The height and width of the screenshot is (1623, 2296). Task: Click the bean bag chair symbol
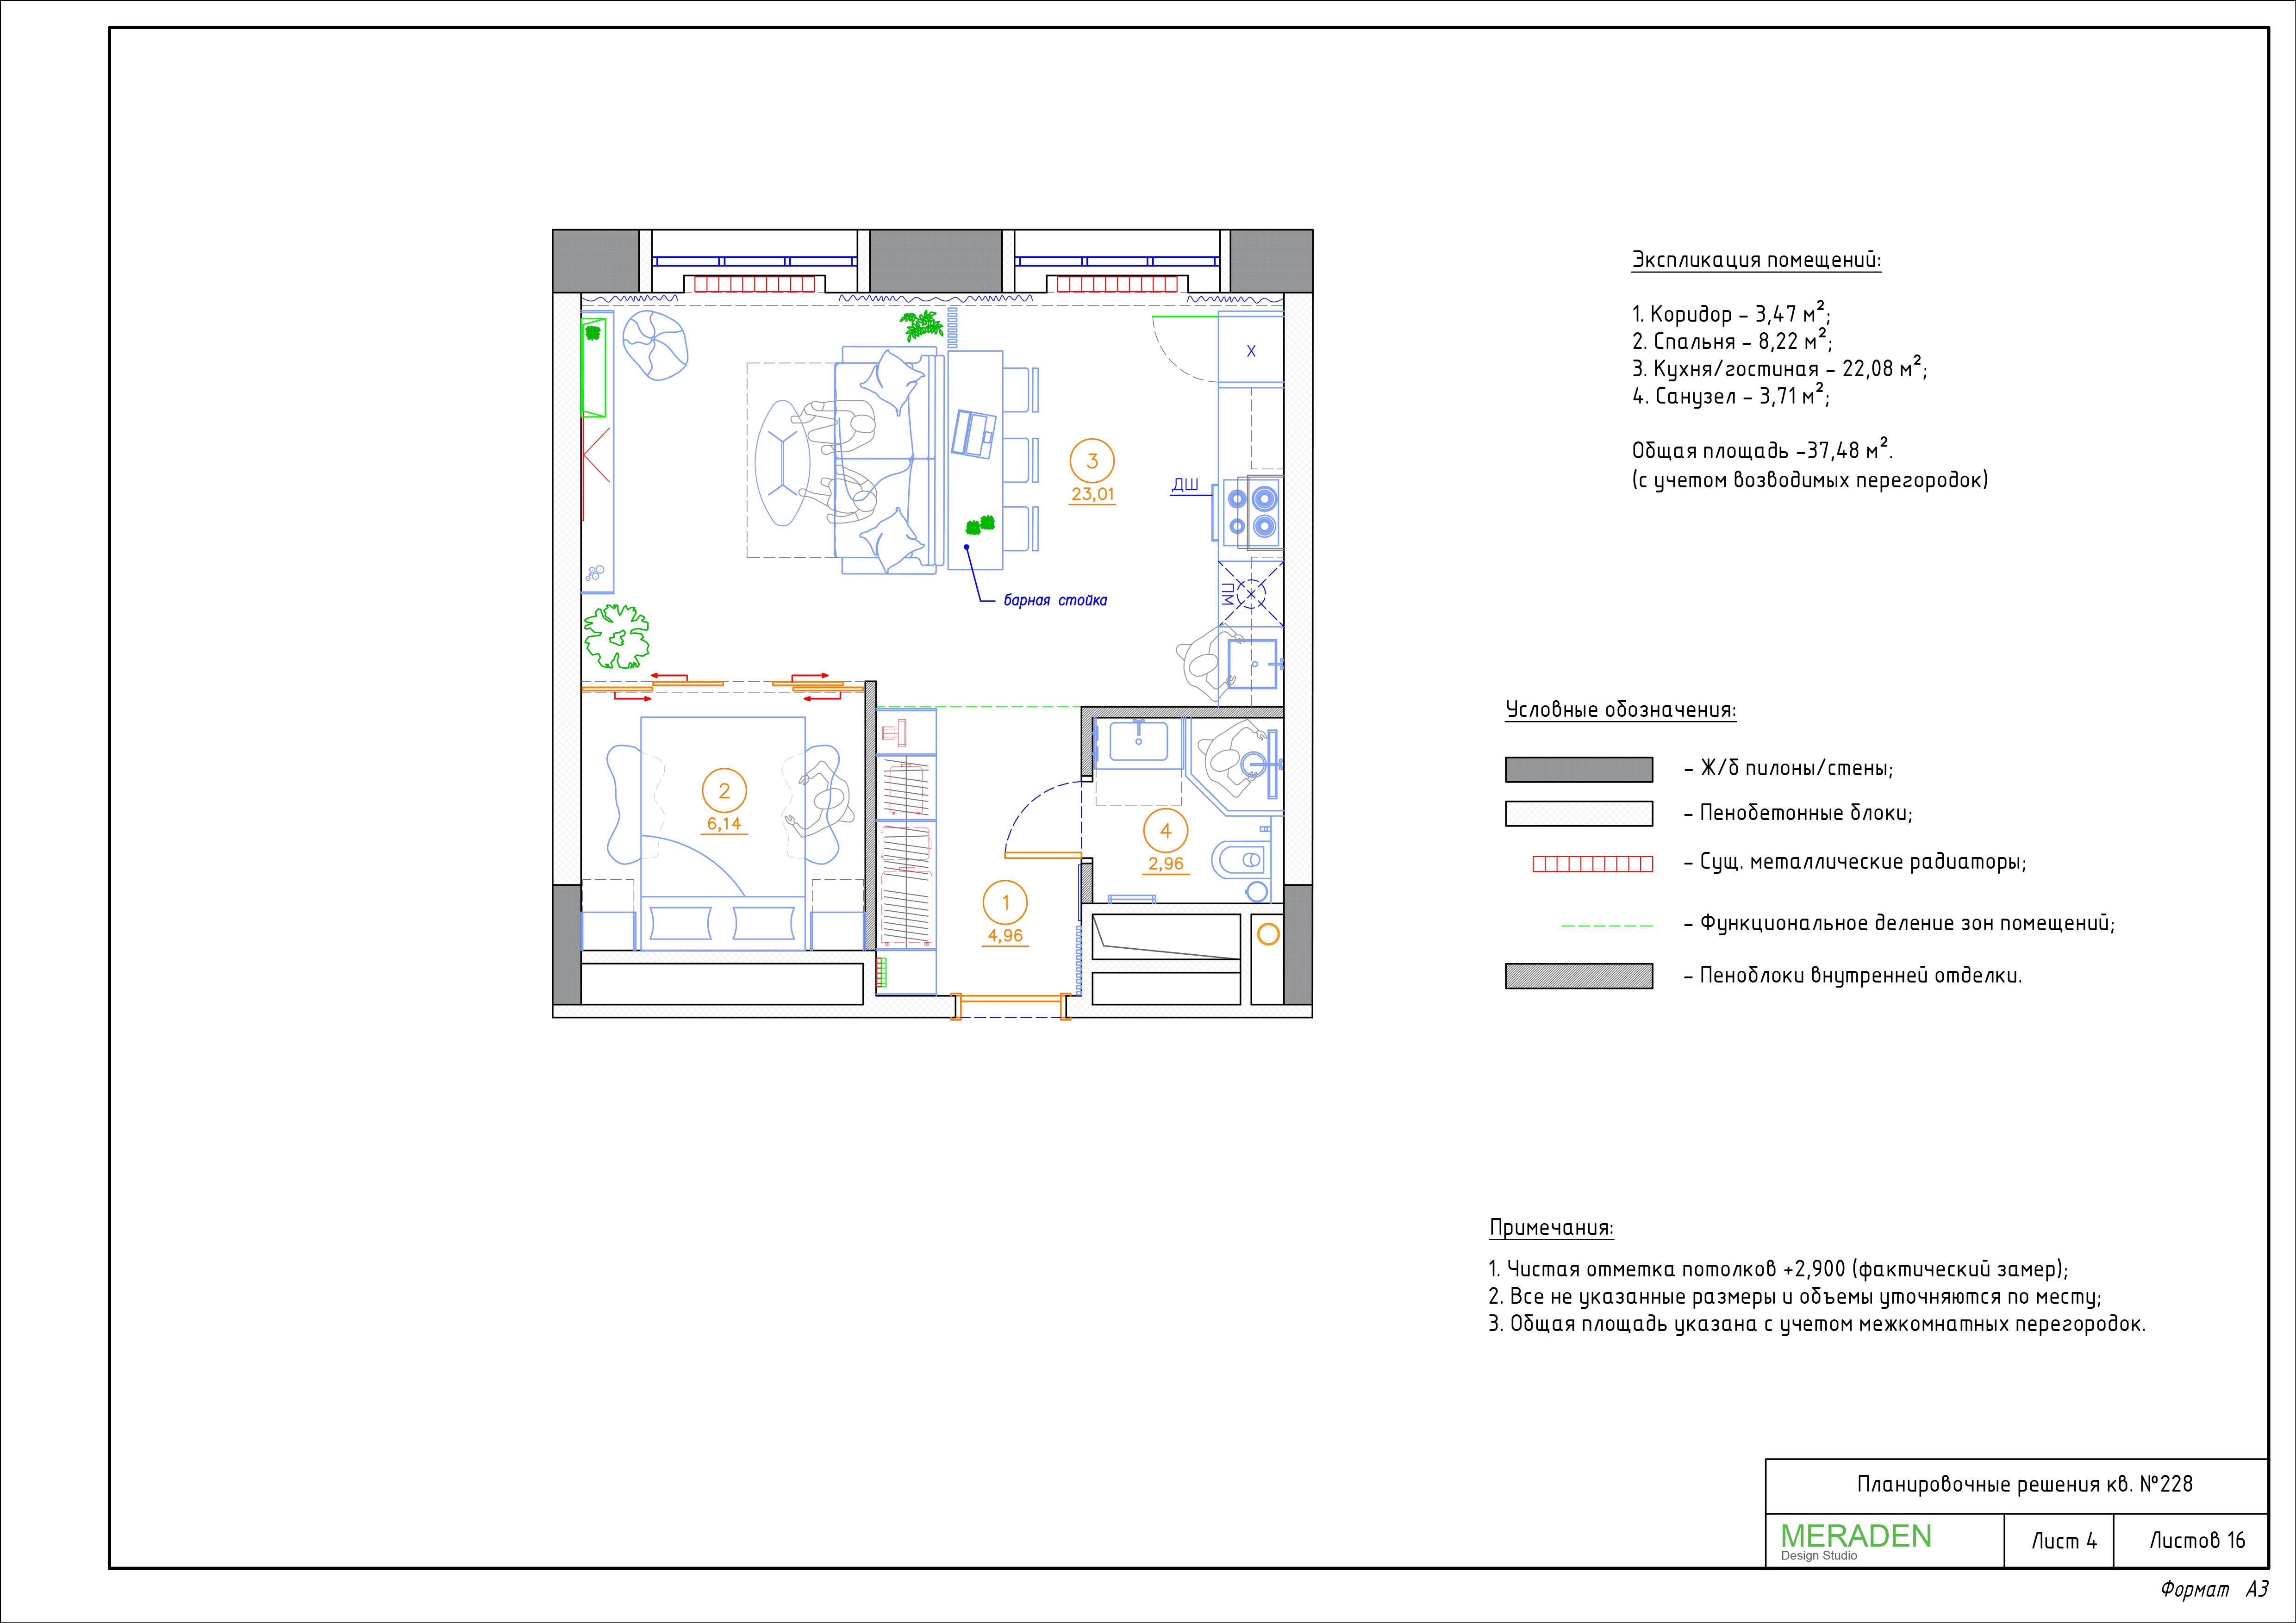click(x=655, y=345)
